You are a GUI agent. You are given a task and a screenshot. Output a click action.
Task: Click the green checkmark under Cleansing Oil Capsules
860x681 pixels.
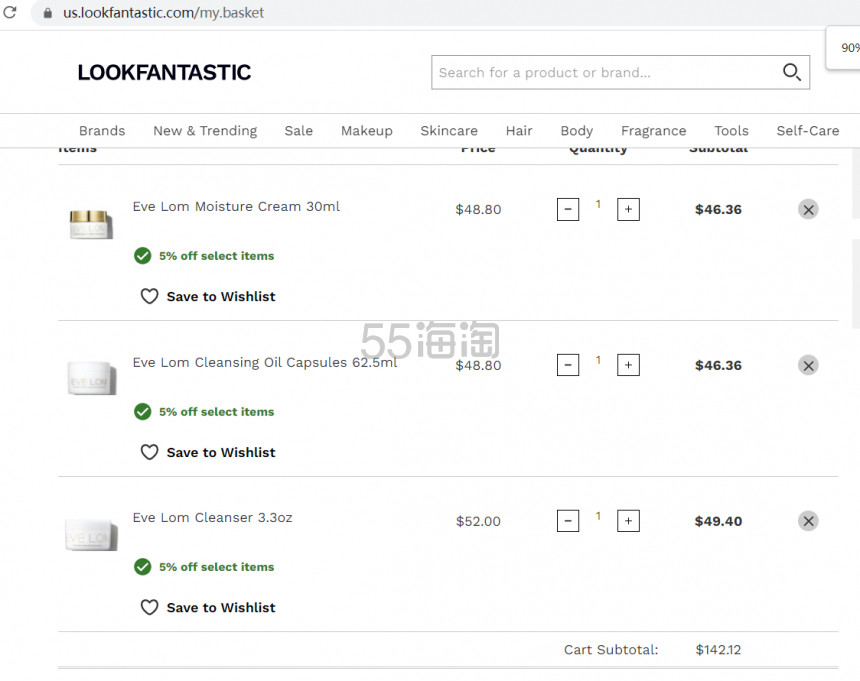[x=143, y=411]
